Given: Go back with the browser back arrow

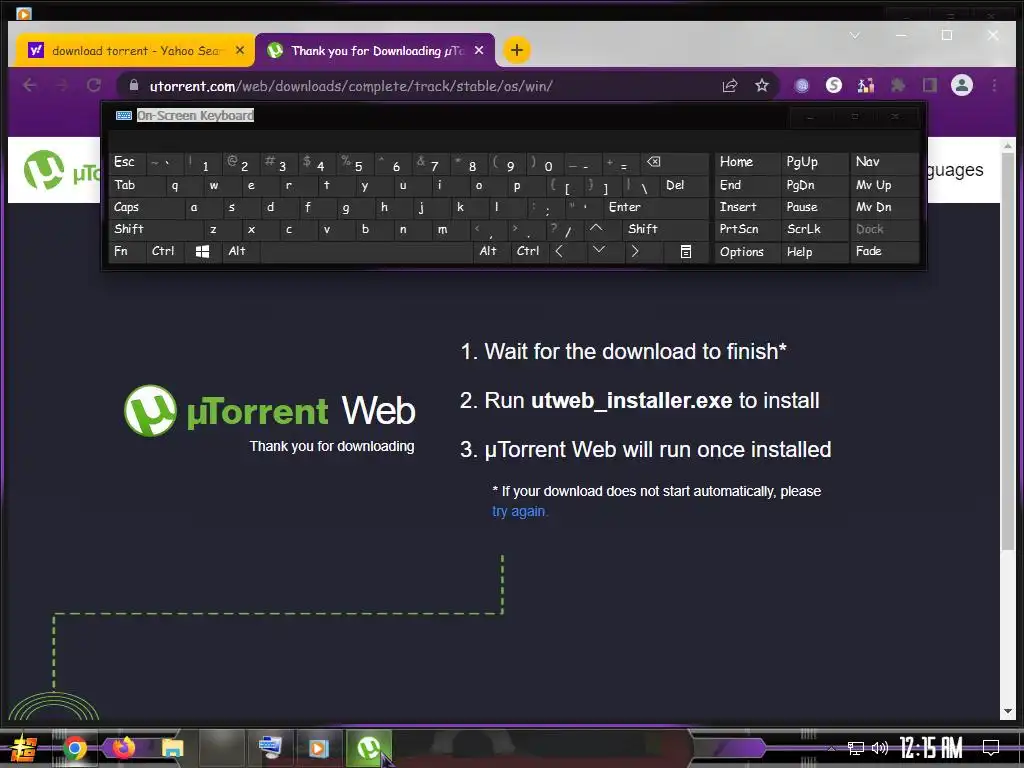Looking at the screenshot, I should pos(29,86).
